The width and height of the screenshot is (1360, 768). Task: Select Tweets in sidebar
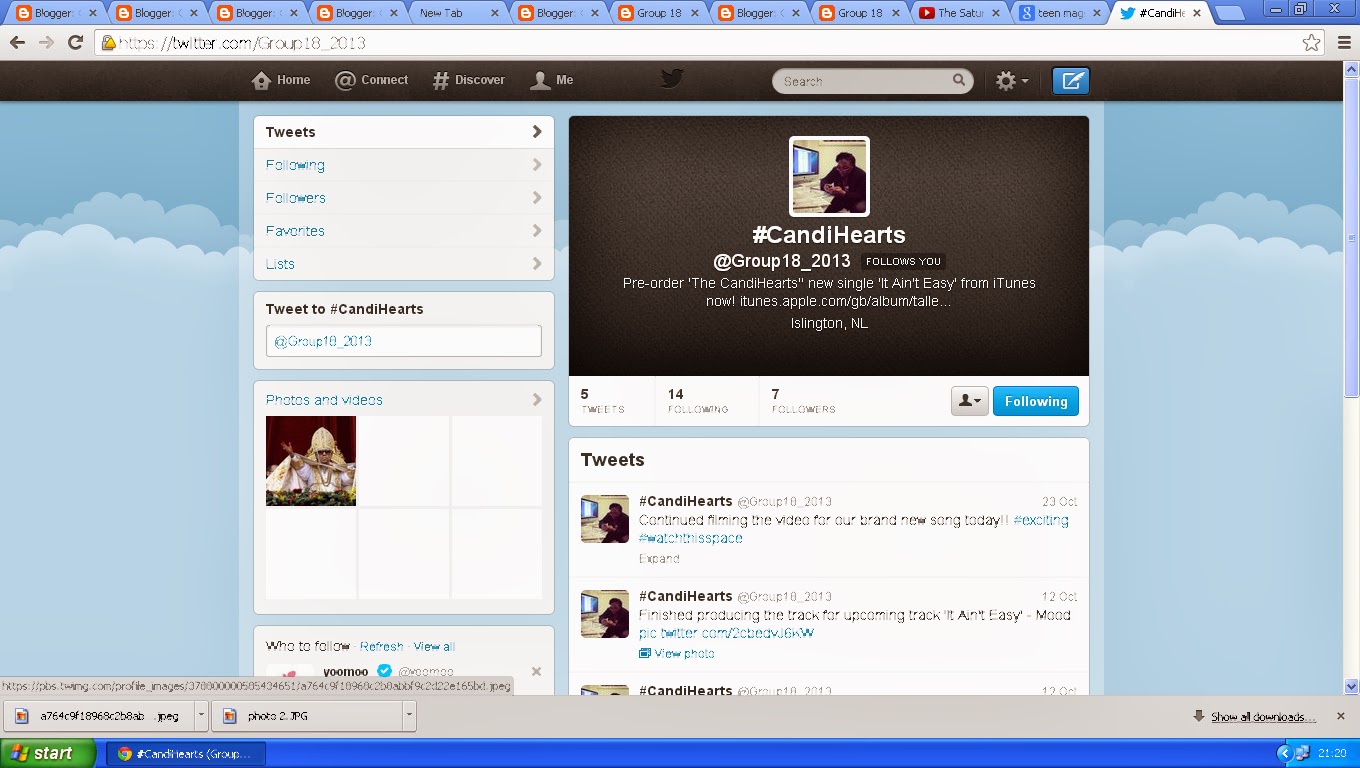404,132
